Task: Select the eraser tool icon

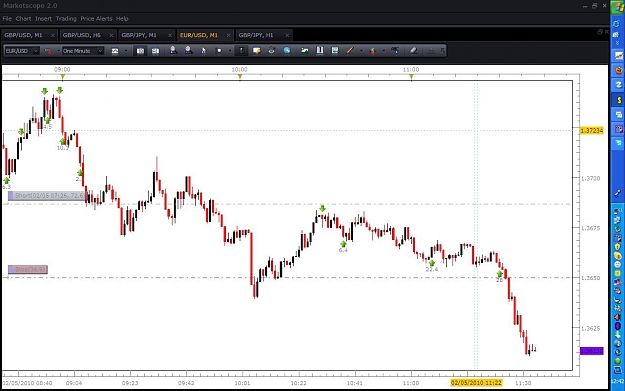Action: (x=413, y=51)
